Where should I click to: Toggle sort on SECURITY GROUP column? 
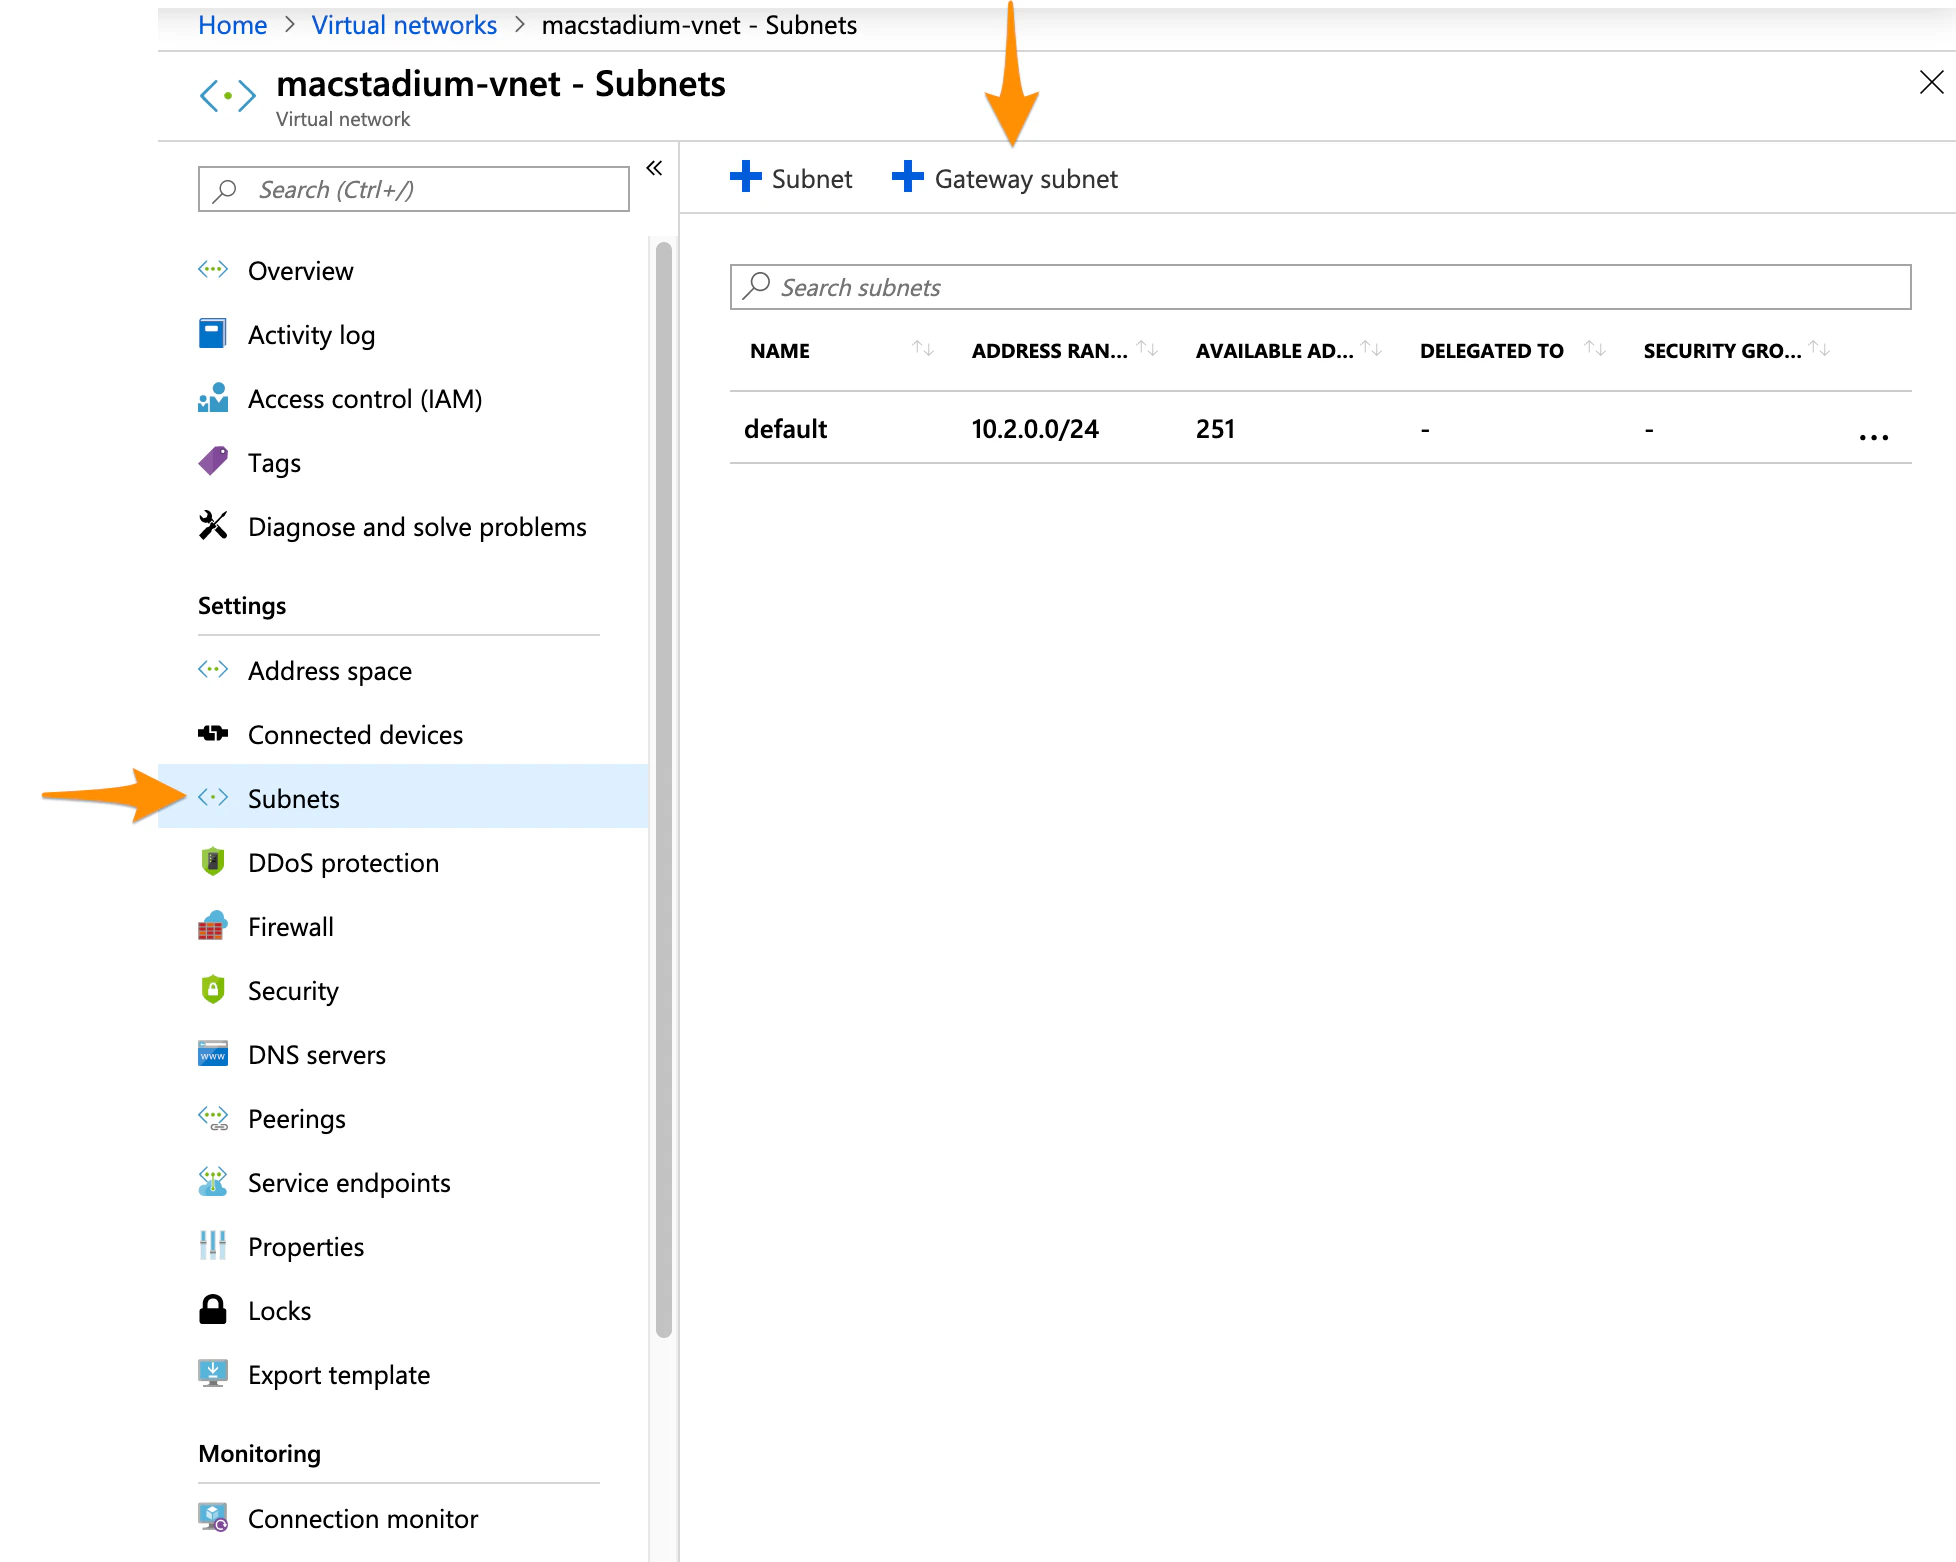click(1820, 349)
